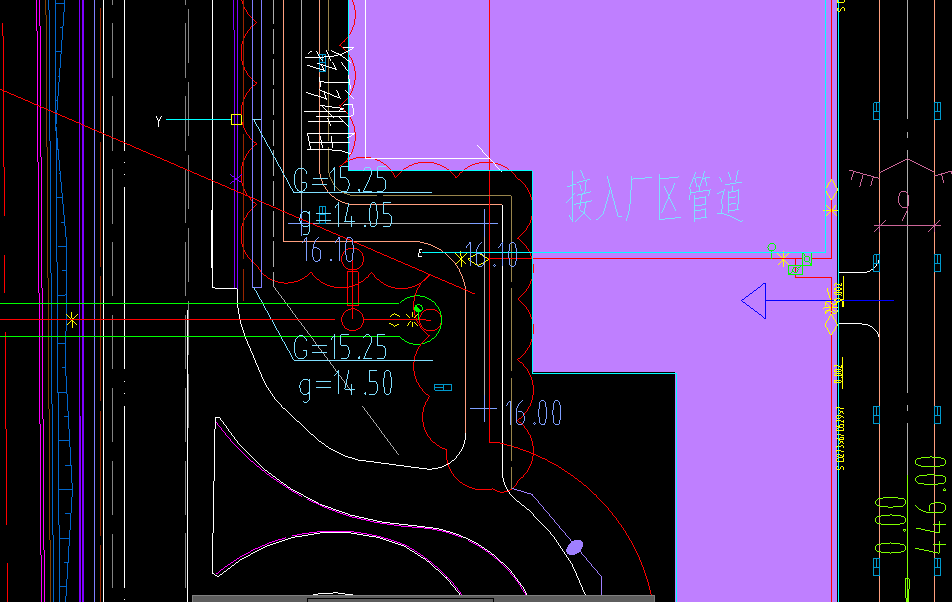Select the g=14.50 elevation text
The width and height of the screenshot is (952, 602).
(x=346, y=384)
